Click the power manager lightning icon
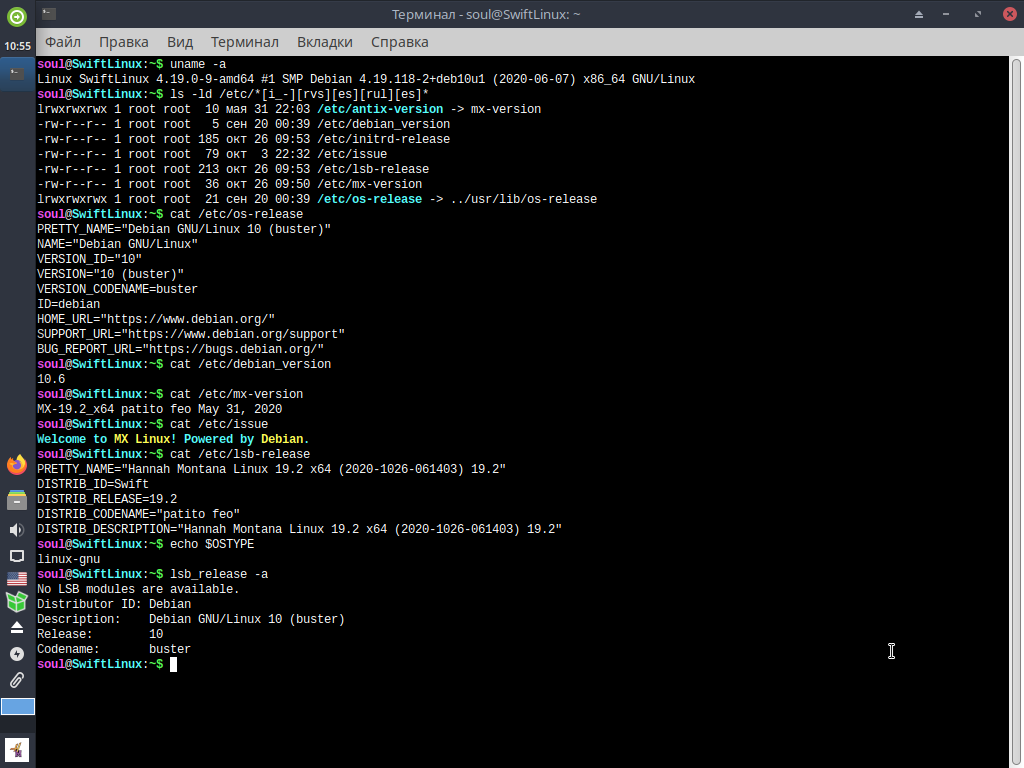The image size is (1024, 768). tap(17, 654)
